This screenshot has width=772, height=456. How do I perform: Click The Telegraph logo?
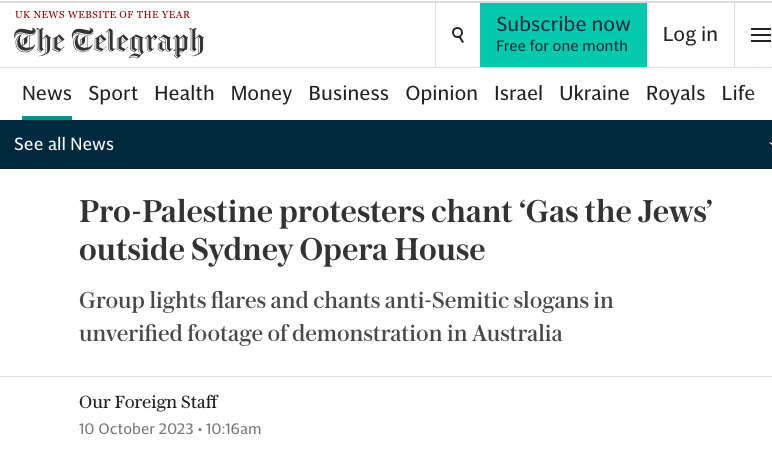pos(109,42)
